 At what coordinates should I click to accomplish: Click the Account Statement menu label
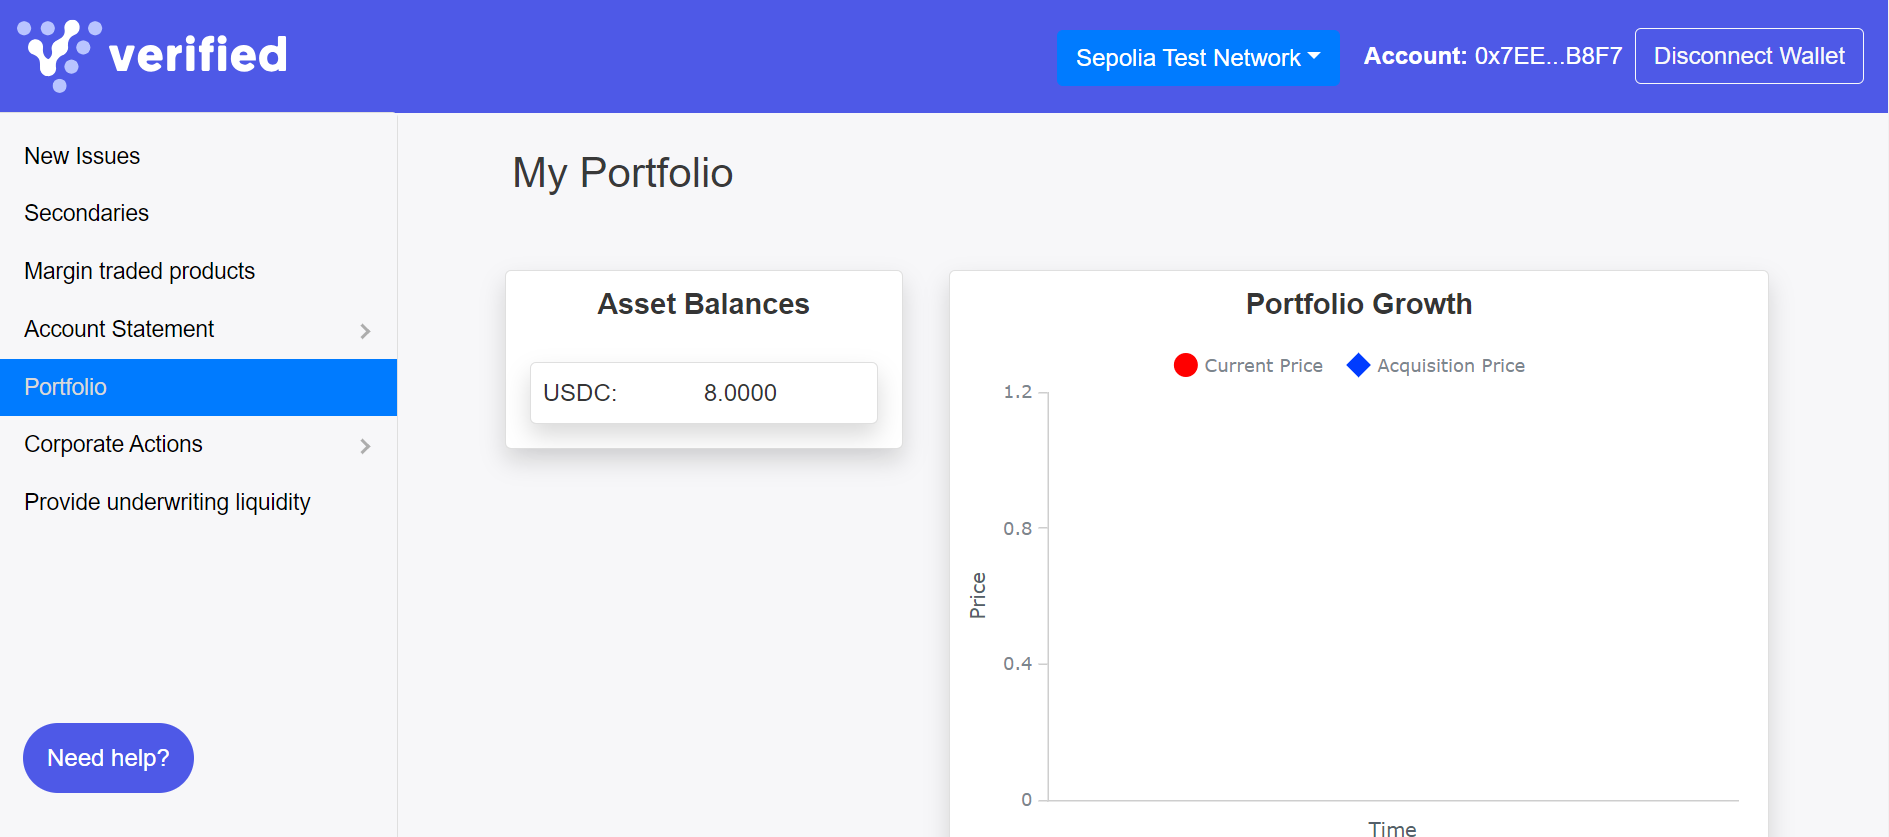119,329
